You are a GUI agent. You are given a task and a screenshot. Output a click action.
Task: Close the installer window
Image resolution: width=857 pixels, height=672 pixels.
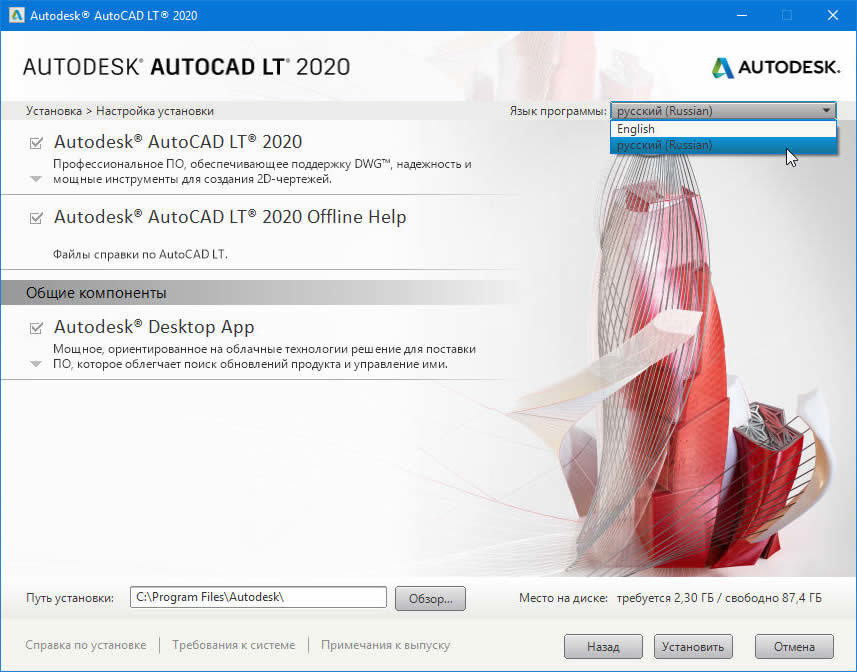click(x=832, y=15)
